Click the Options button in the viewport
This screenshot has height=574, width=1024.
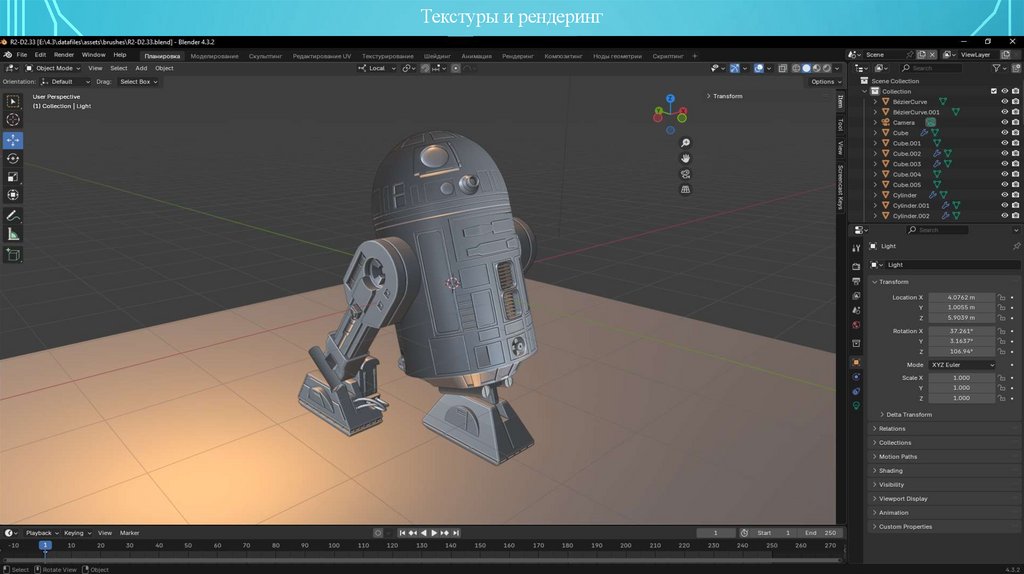tap(823, 82)
